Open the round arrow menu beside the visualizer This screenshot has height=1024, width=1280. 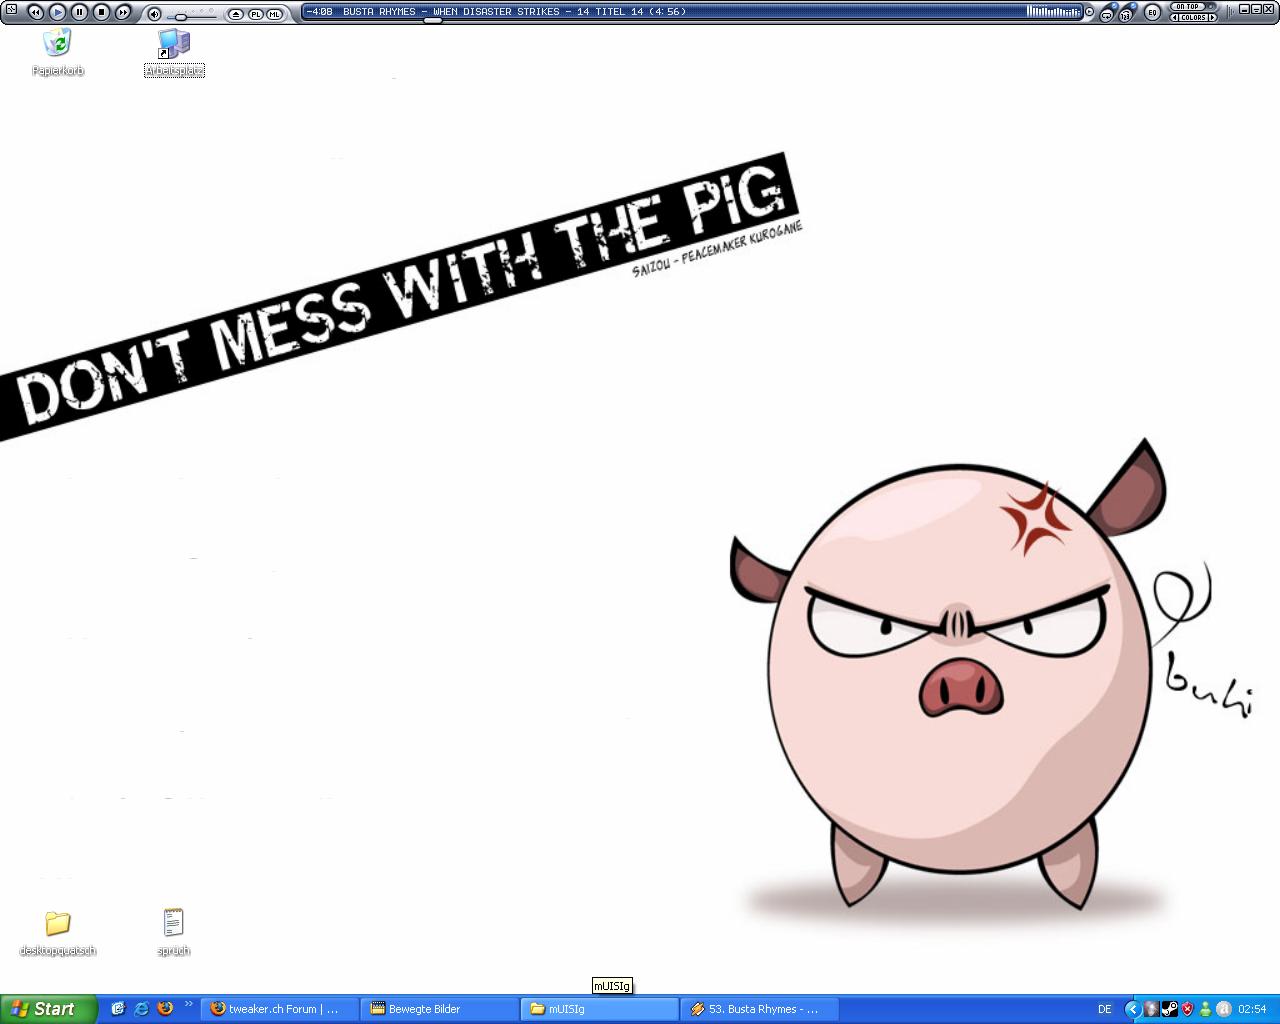1089,12
